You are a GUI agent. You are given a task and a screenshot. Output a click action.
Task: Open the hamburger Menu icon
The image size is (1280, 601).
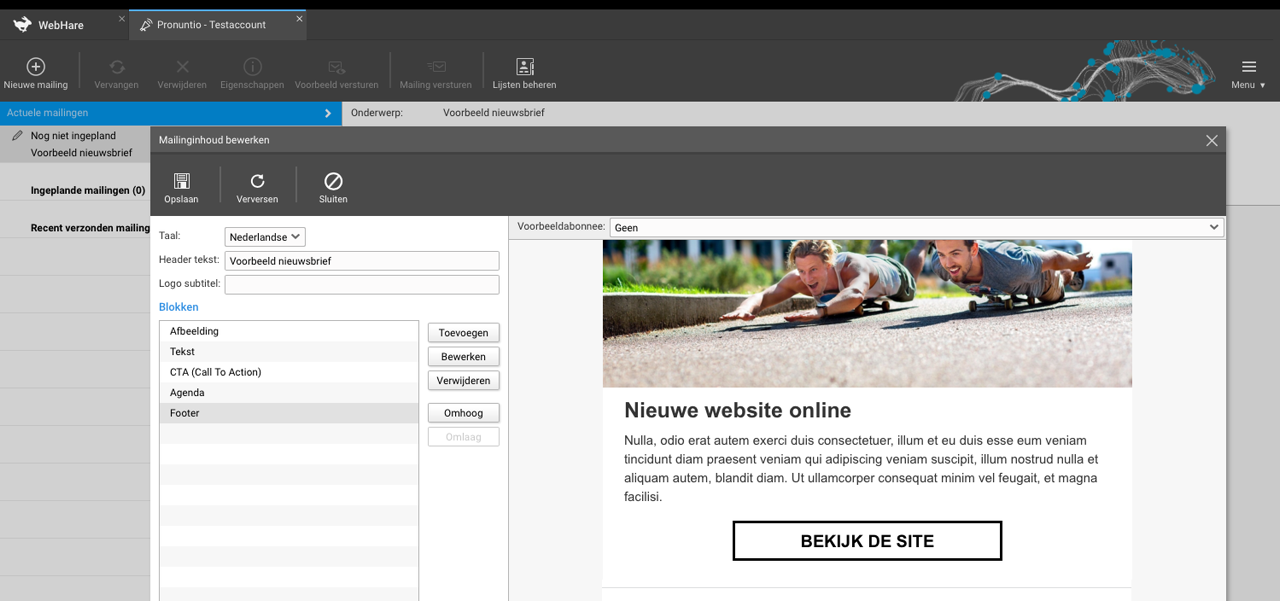pyautogui.click(x=1248, y=67)
